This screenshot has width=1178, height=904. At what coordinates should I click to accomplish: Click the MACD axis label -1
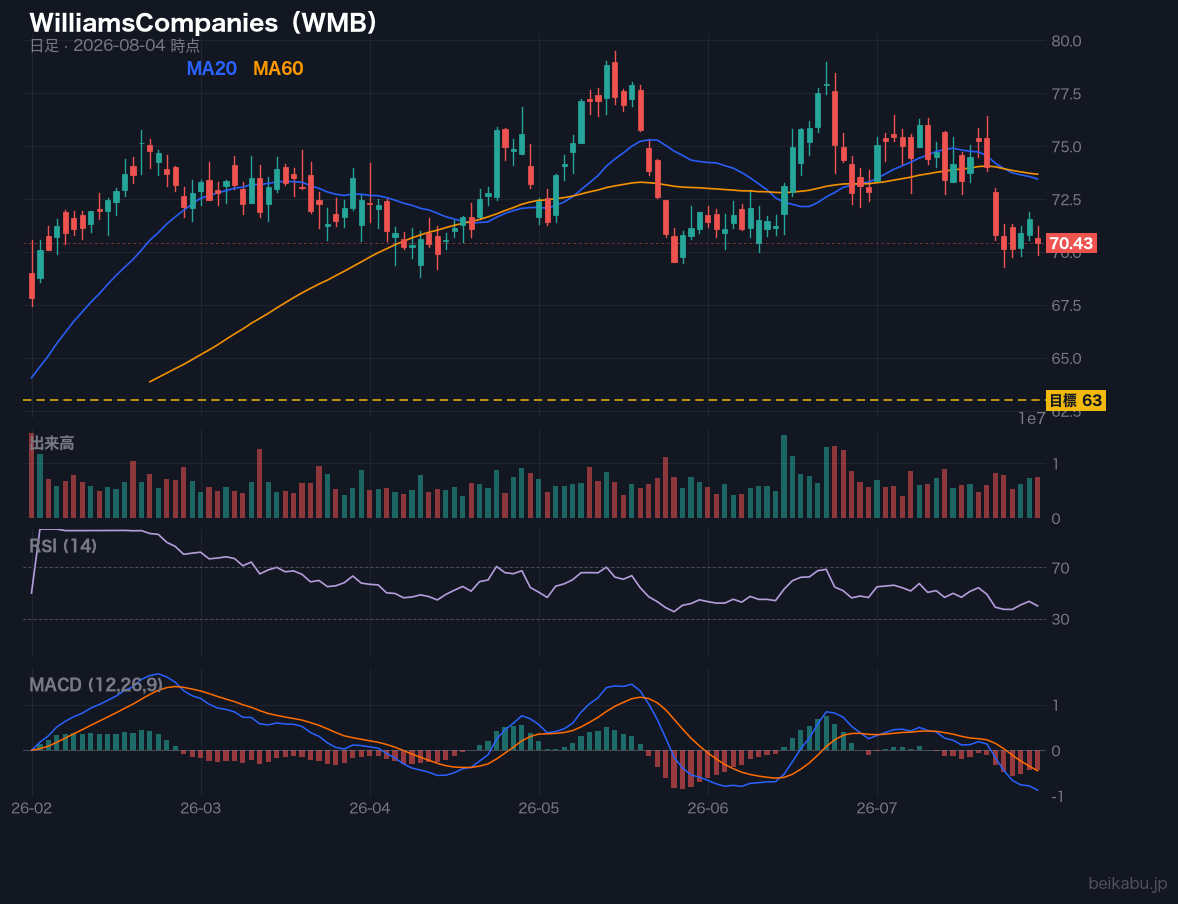point(1056,797)
